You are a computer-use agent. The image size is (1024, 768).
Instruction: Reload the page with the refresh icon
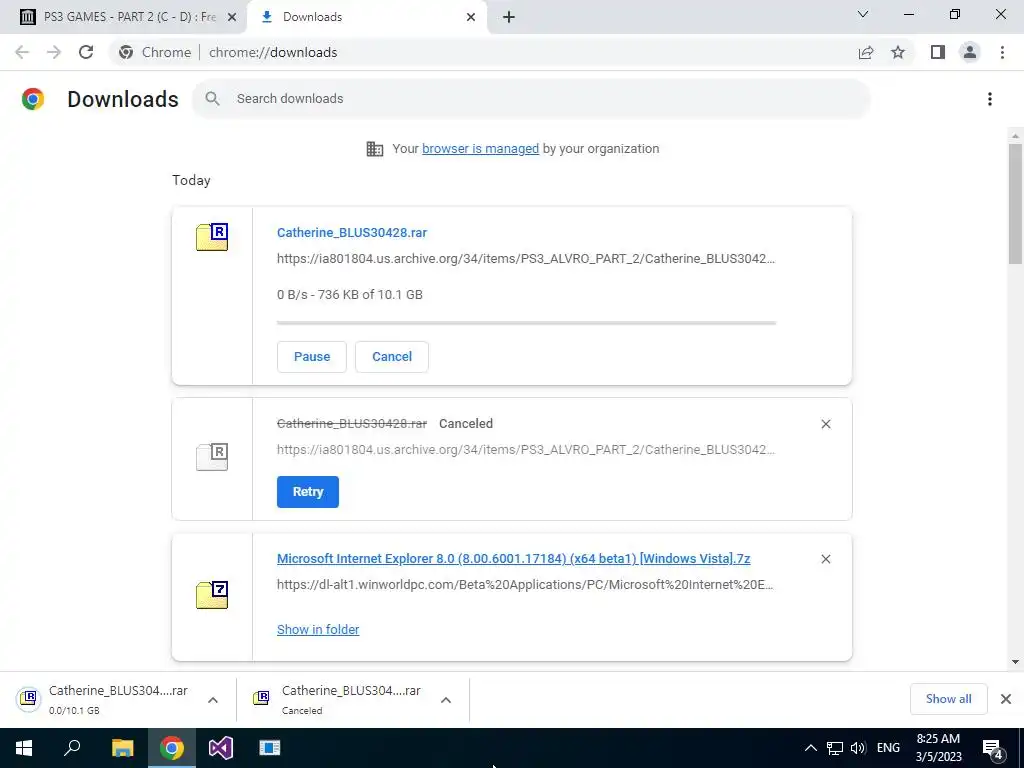tap(86, 52)
